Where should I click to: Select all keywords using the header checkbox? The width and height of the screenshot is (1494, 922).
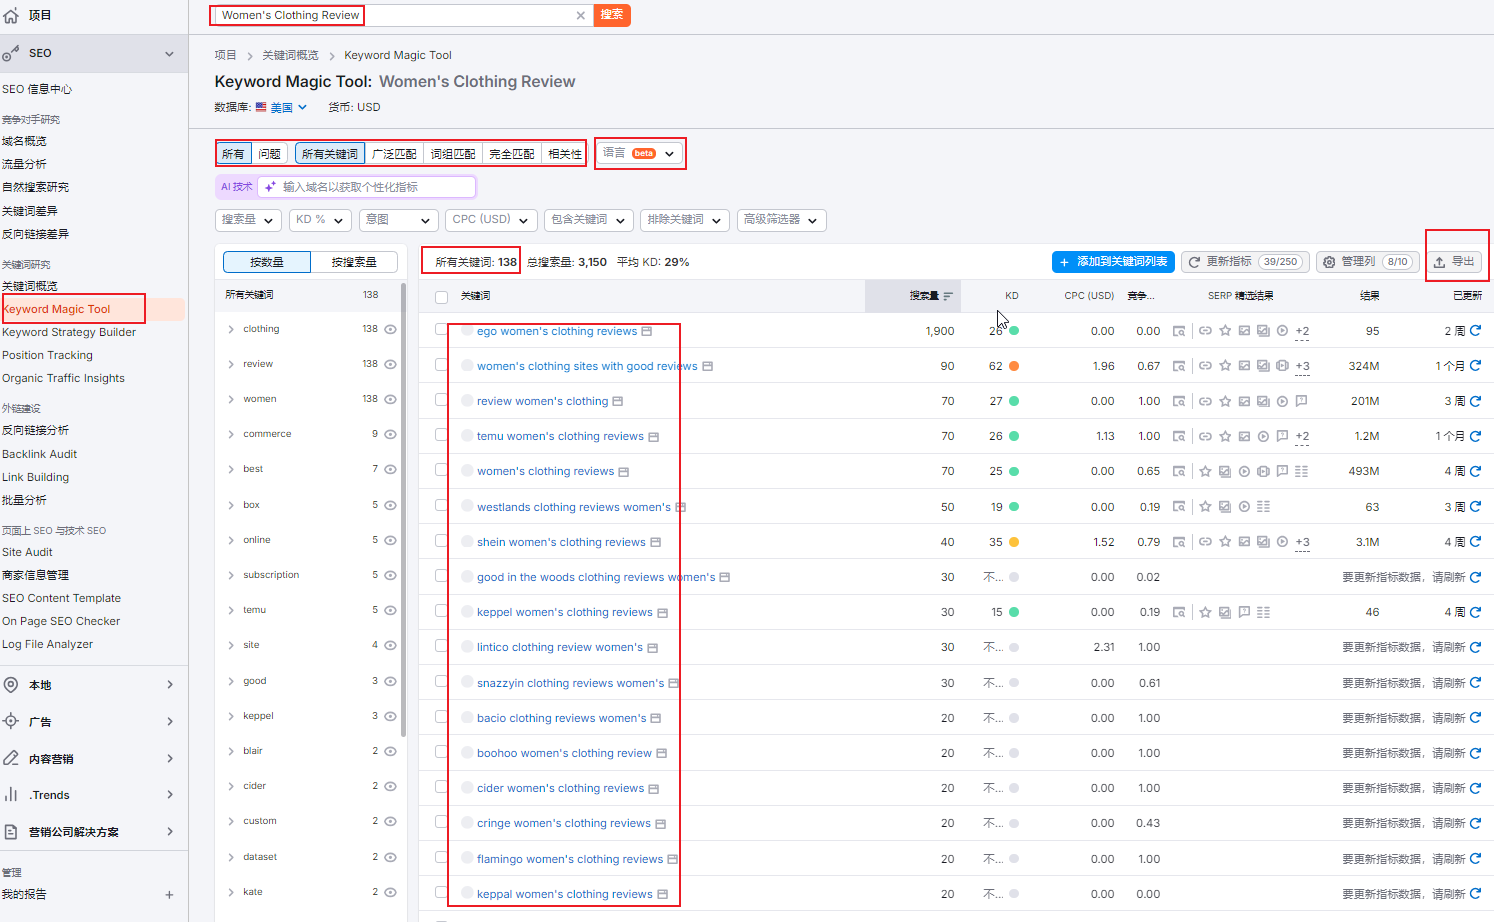point(441,297)
